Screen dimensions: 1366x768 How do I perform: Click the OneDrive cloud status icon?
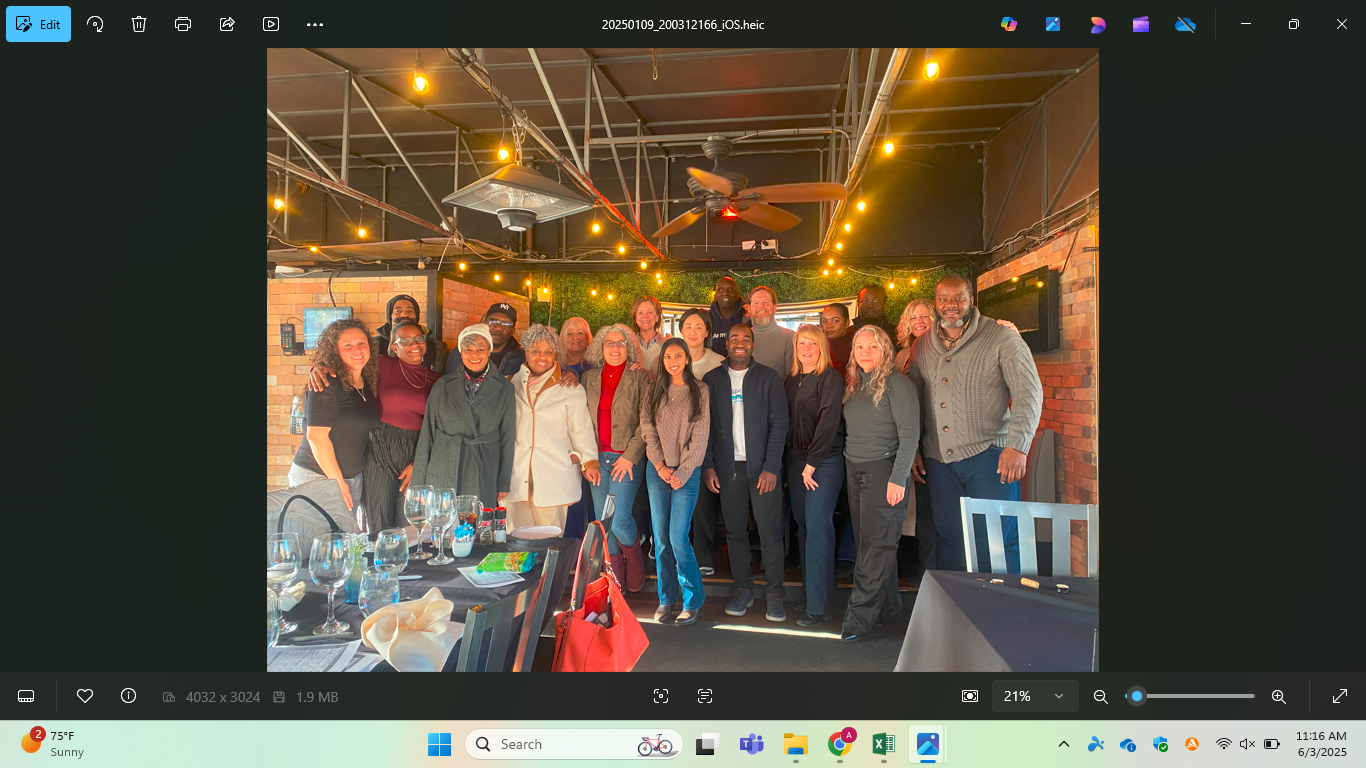[1185, 24]
